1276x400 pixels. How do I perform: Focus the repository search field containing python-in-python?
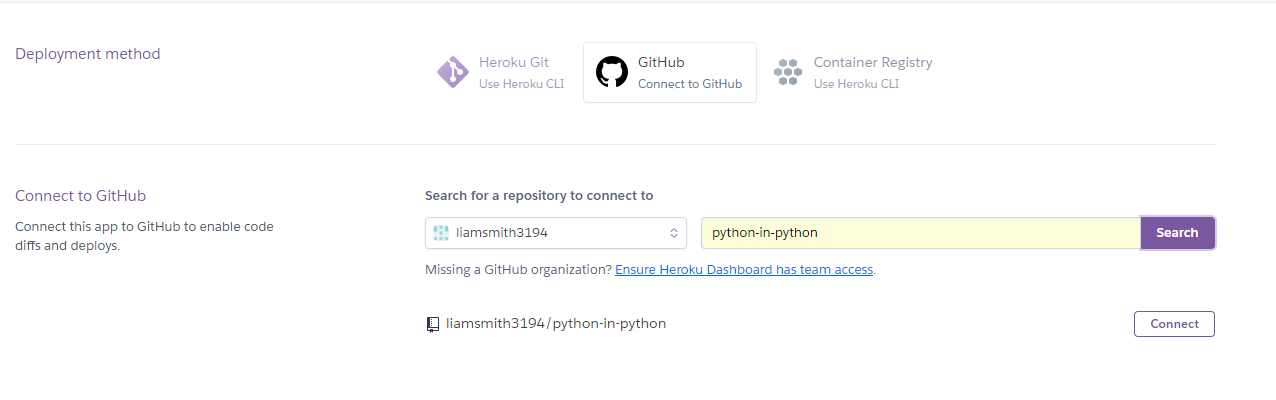[x=920, y=233]
